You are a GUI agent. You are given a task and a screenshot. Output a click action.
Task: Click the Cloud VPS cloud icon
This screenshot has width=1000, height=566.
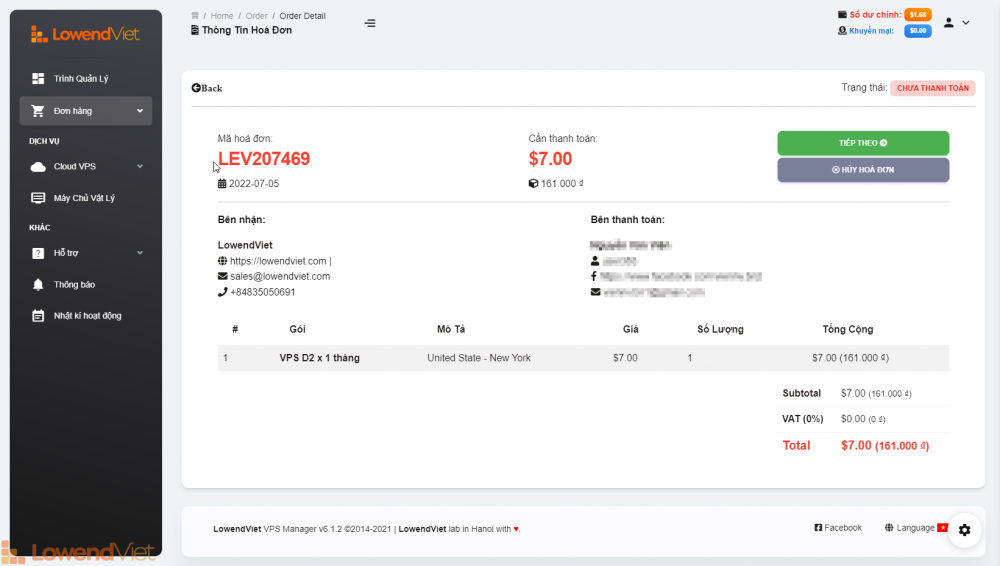coord(38,167)
